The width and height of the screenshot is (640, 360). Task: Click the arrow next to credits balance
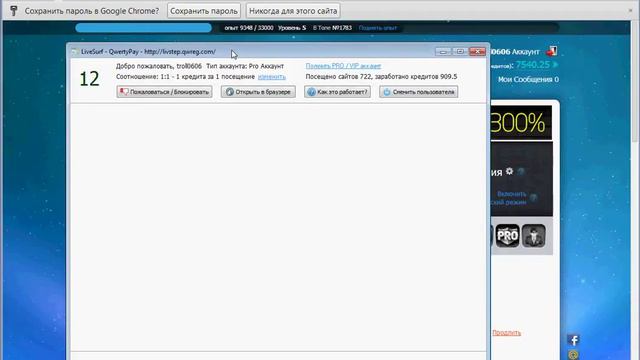[556, 64]
